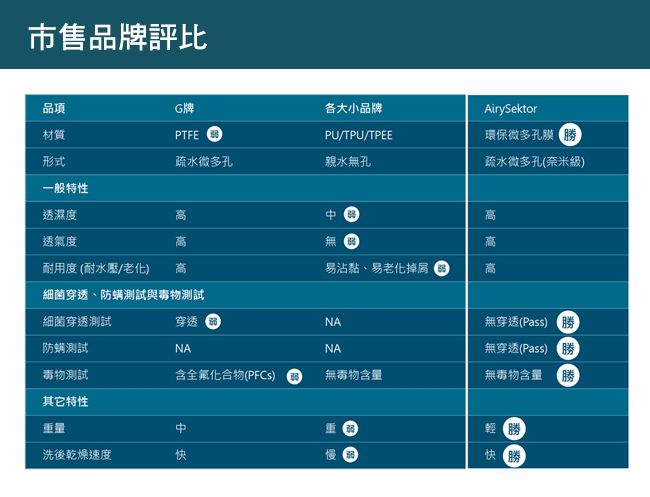Click the 重量 row label
Viewport: 650px width, 497px height.
[x=54, y=428]
